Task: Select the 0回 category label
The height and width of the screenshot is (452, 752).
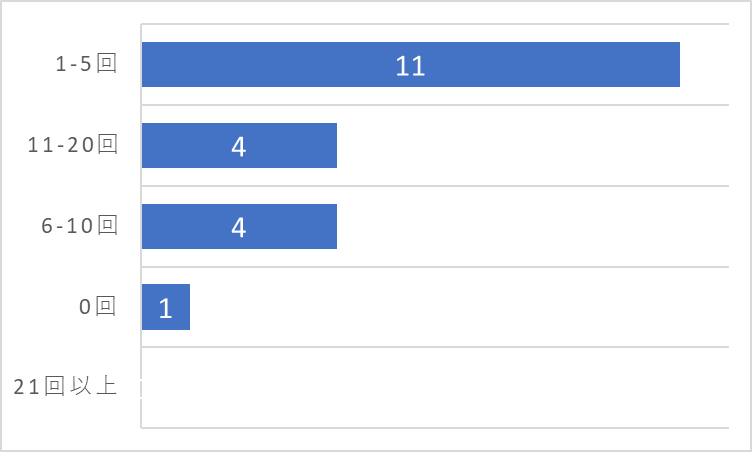Action: (98, 306)
